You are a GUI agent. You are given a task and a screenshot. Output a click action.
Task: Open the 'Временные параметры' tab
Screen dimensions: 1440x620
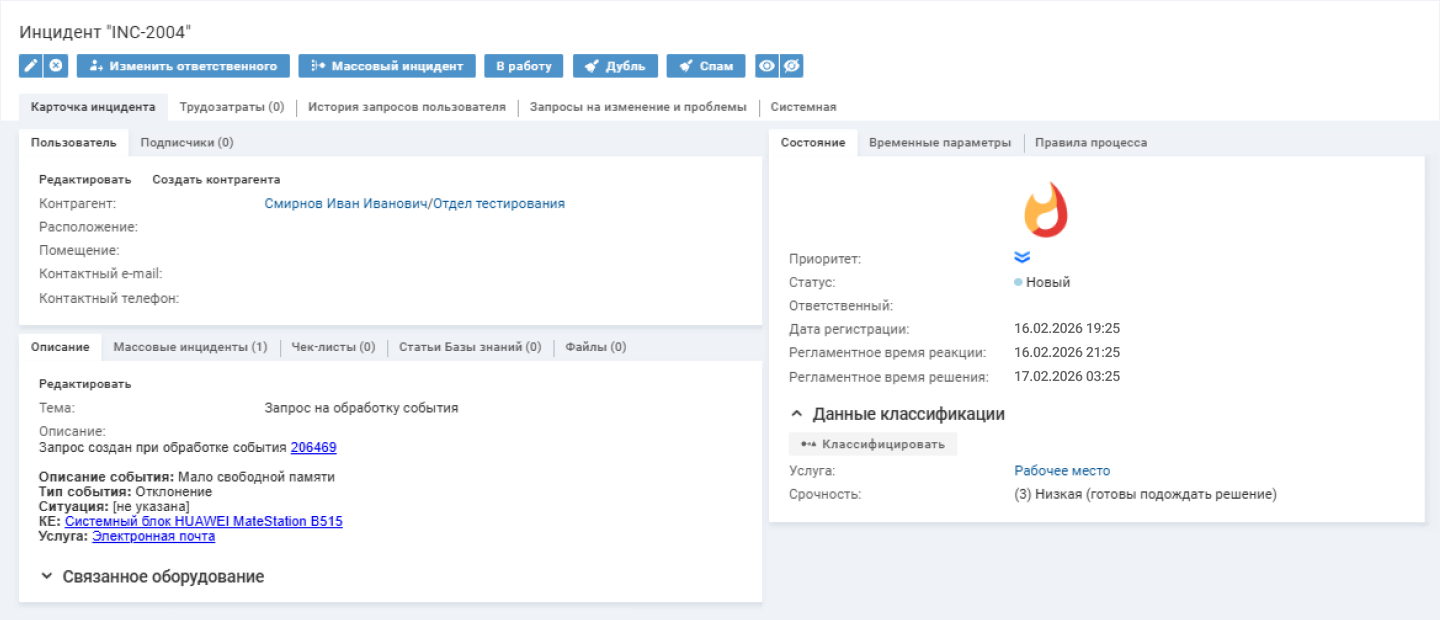(x=940, y=143)
